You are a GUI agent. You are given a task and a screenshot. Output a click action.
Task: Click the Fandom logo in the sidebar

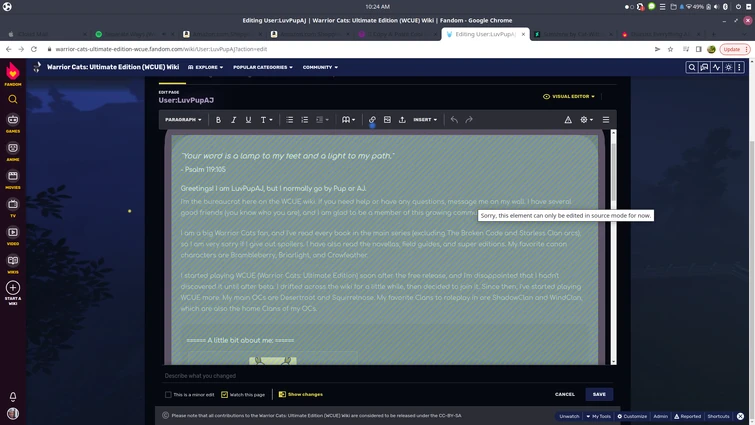click(x=13, y=74)
